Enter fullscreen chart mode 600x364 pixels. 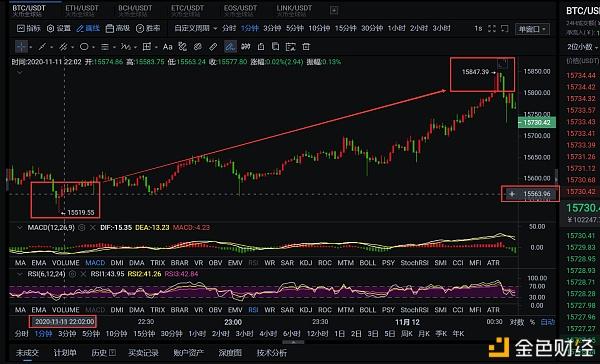(x=492, y=28)
